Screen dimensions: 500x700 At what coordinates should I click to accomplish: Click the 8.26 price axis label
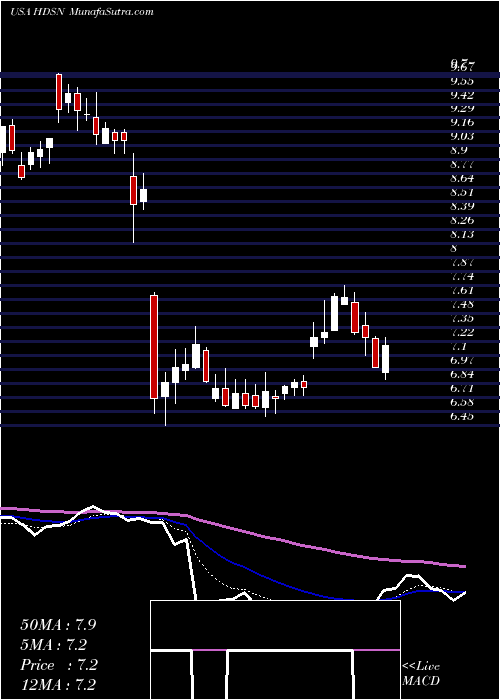coord(462,220)
